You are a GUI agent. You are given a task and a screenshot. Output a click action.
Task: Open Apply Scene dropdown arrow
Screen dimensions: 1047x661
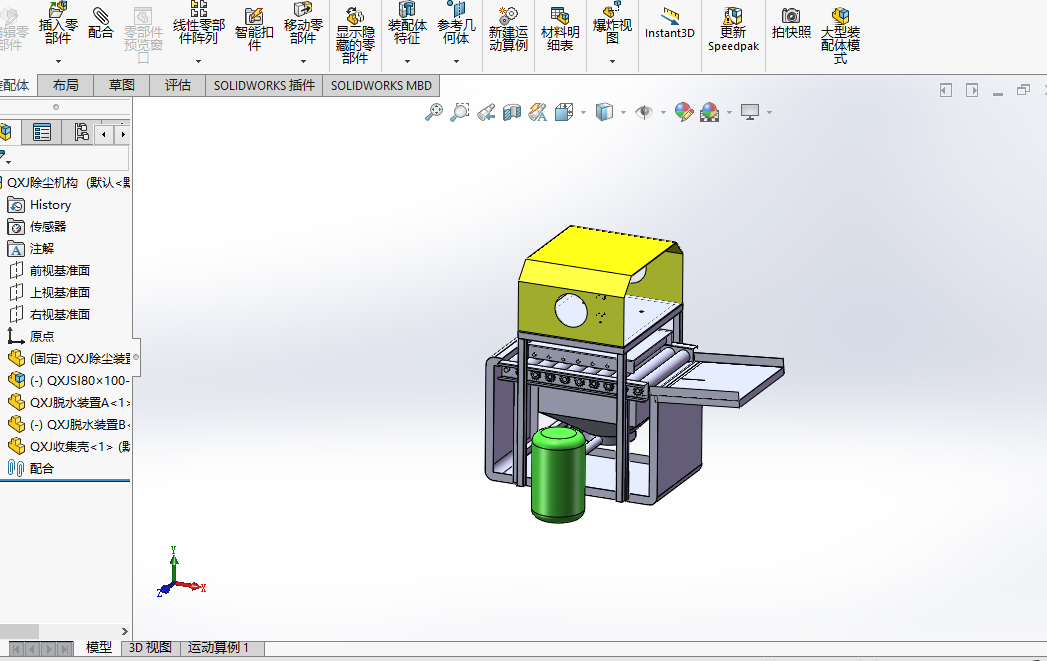tap(729, 112)
